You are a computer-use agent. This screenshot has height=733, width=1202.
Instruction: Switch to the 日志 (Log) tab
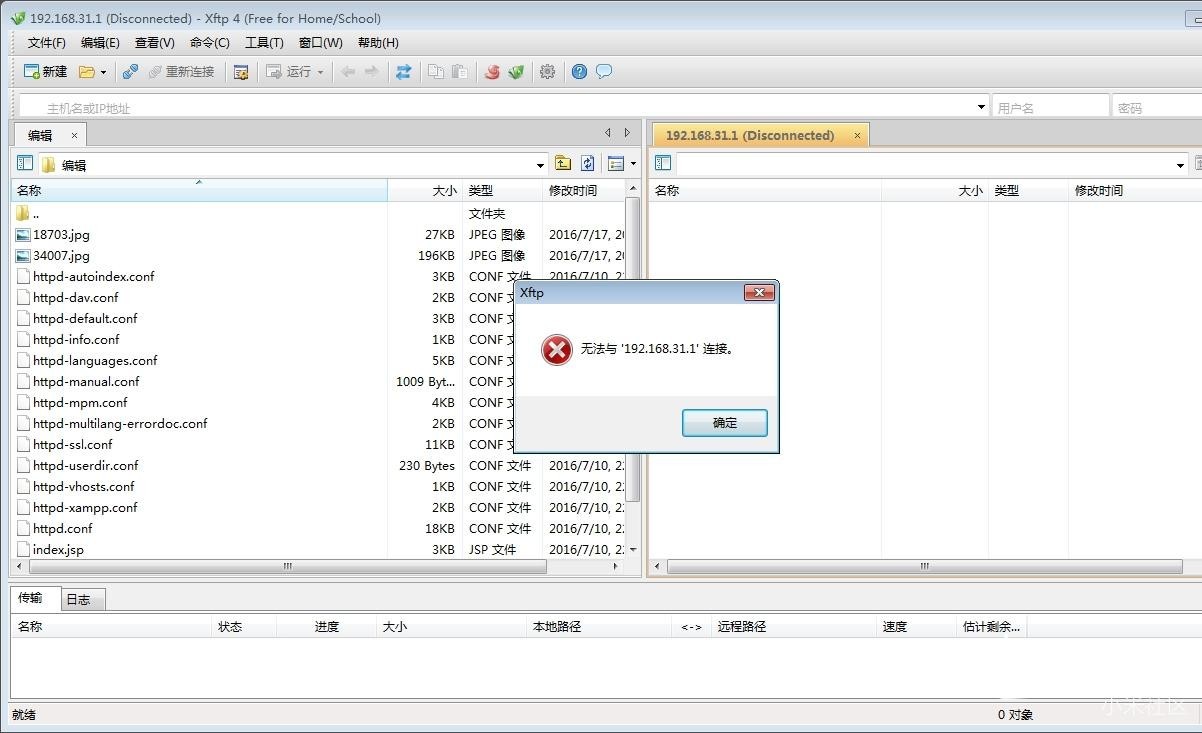81,598
